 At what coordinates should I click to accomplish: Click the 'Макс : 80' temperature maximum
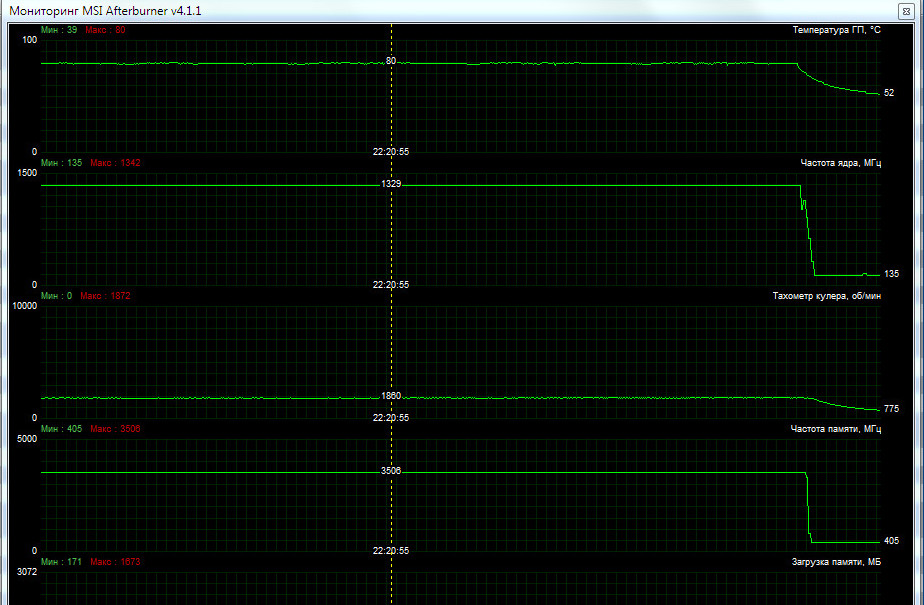(x=105, y=29)
